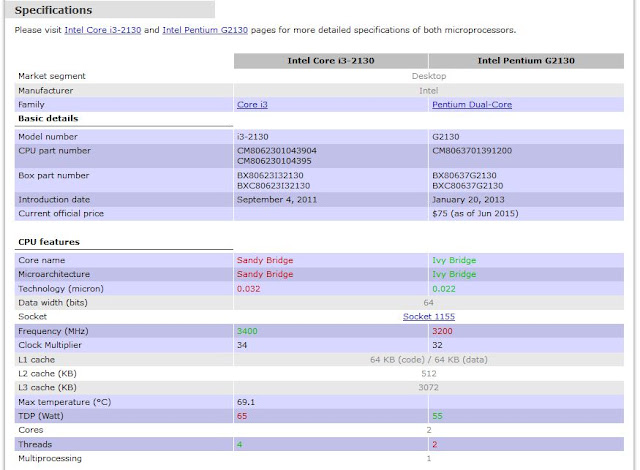The width and height of the screenshot is (640, 470).
Task: Open the Socket 1155 link
Action: click(x=429, y=317)
